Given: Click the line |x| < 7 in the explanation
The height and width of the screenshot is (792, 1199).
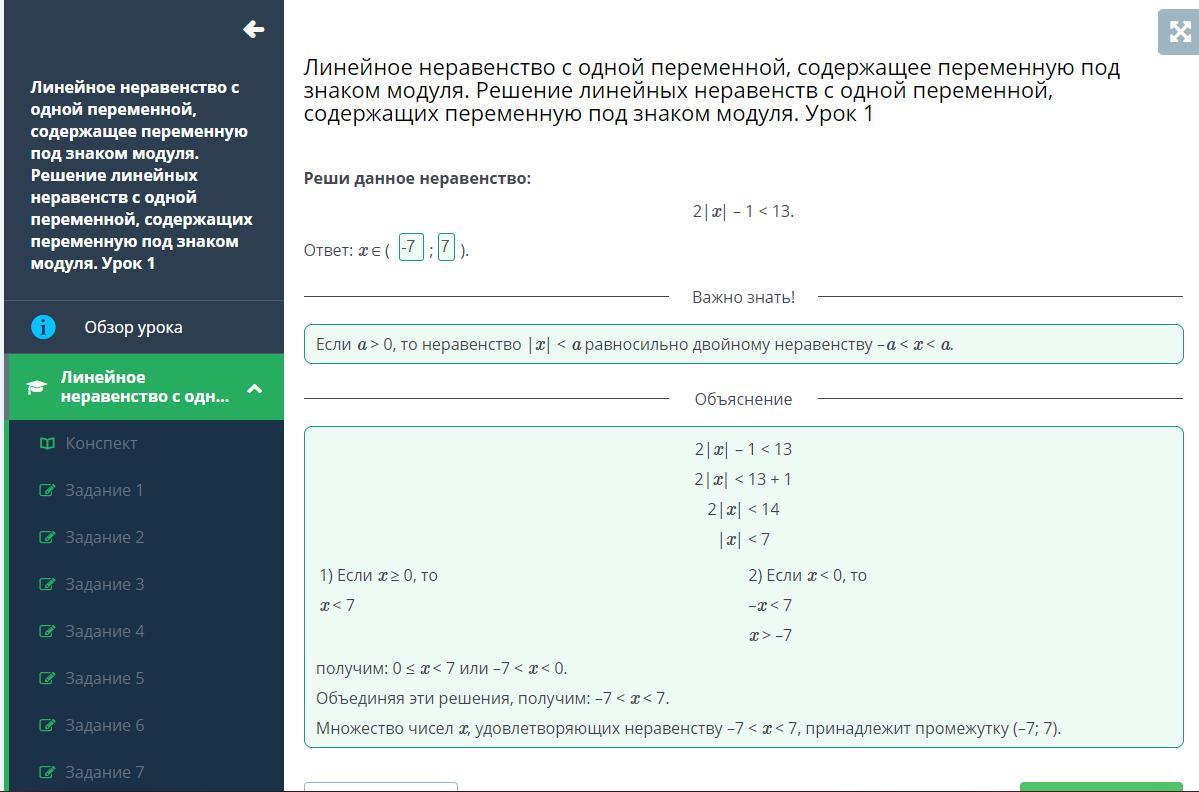Looking at the screenshot, I should [x=744, y=540].
